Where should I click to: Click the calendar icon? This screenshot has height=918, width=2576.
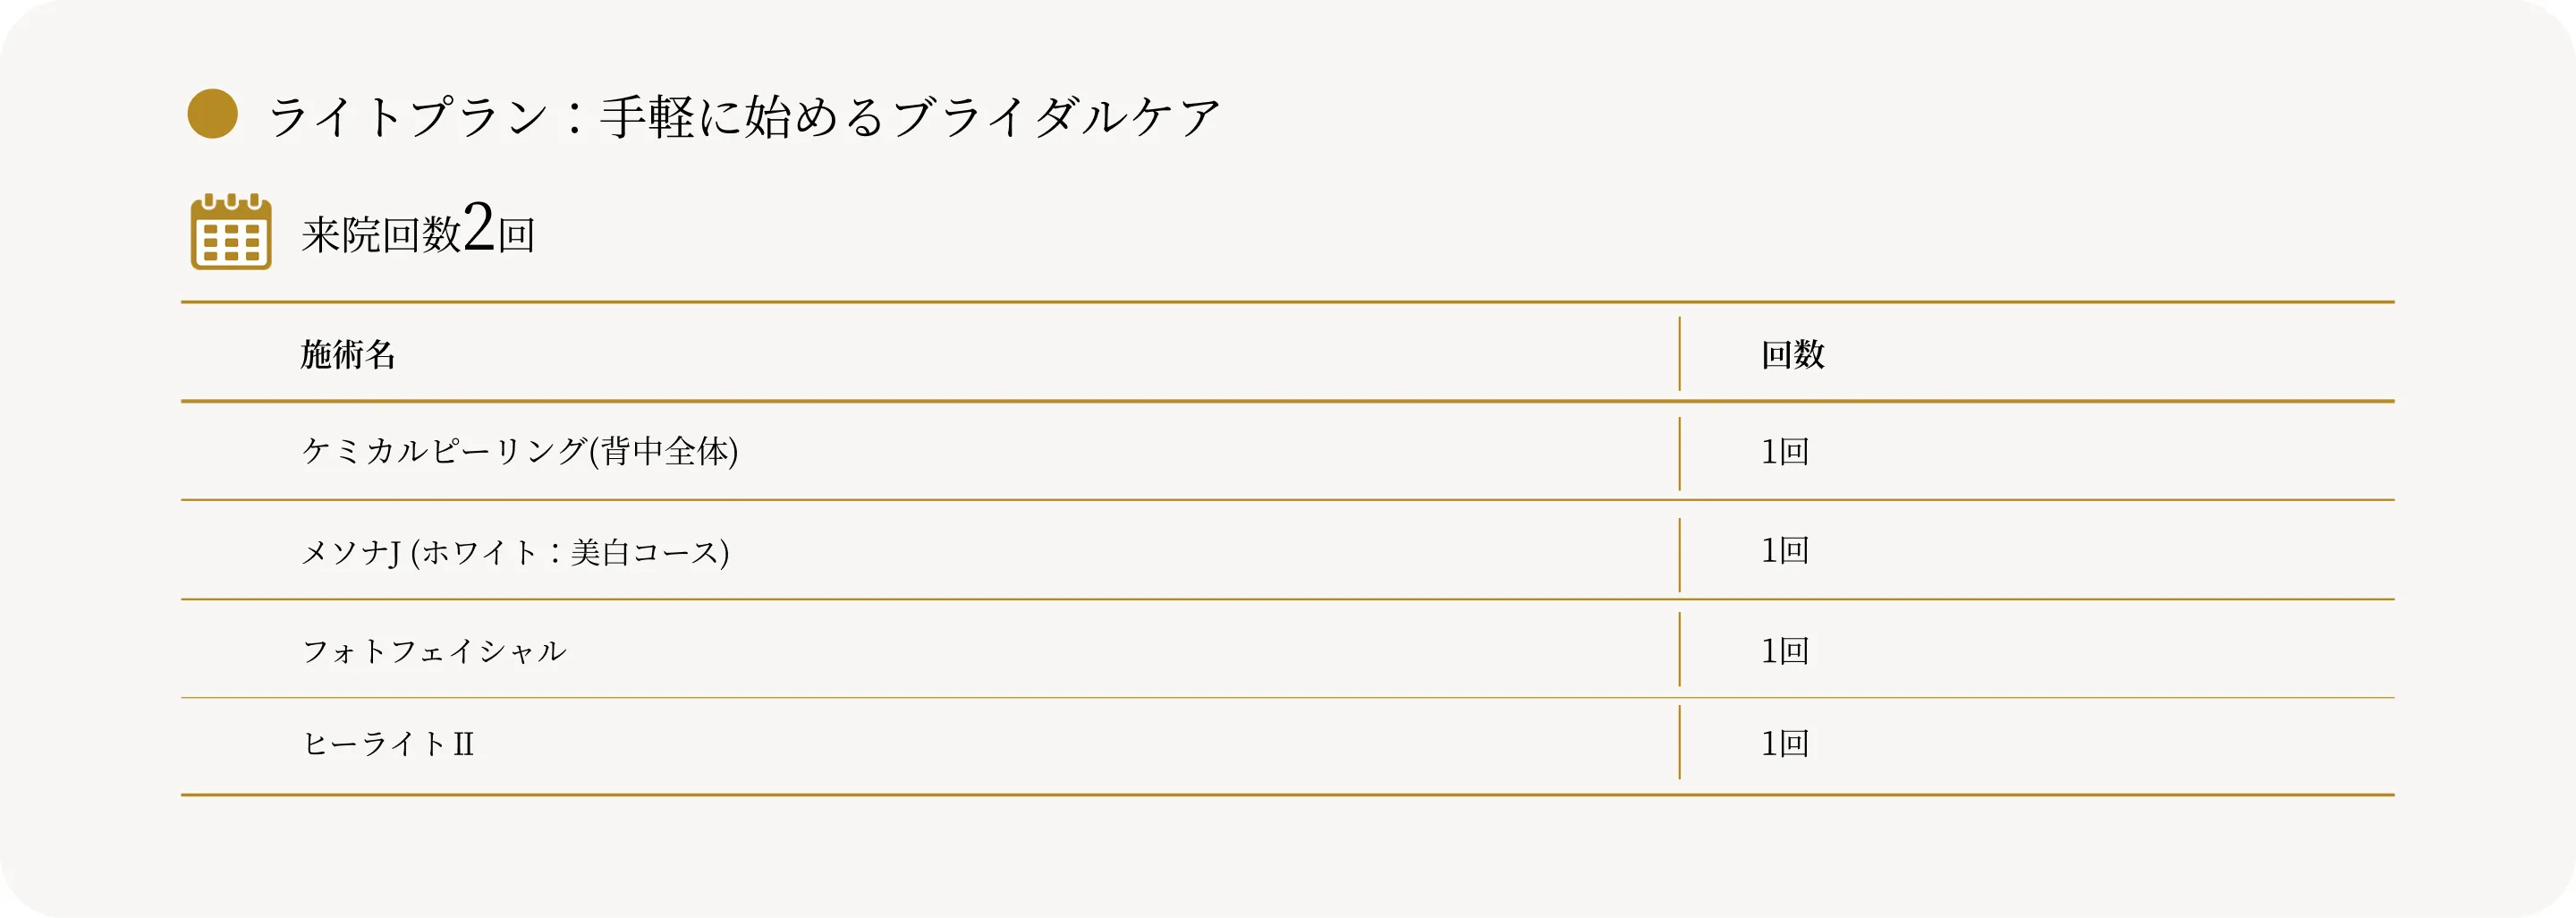pos(231,232)
